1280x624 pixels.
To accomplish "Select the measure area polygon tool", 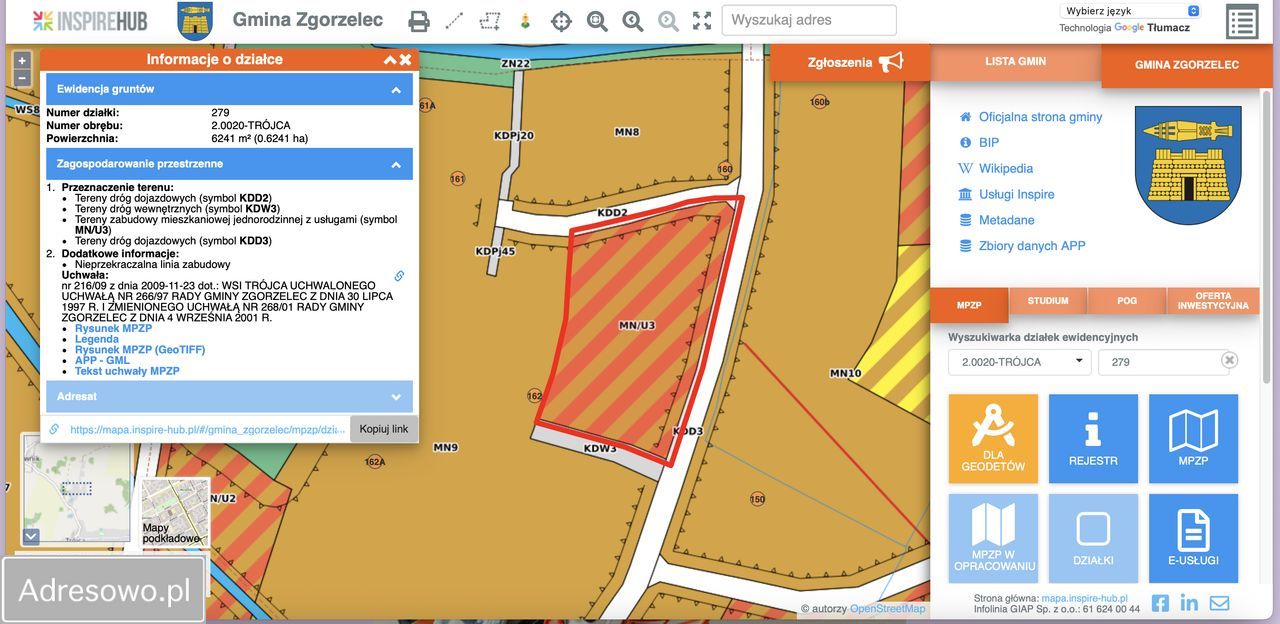I will click(490, 21).
